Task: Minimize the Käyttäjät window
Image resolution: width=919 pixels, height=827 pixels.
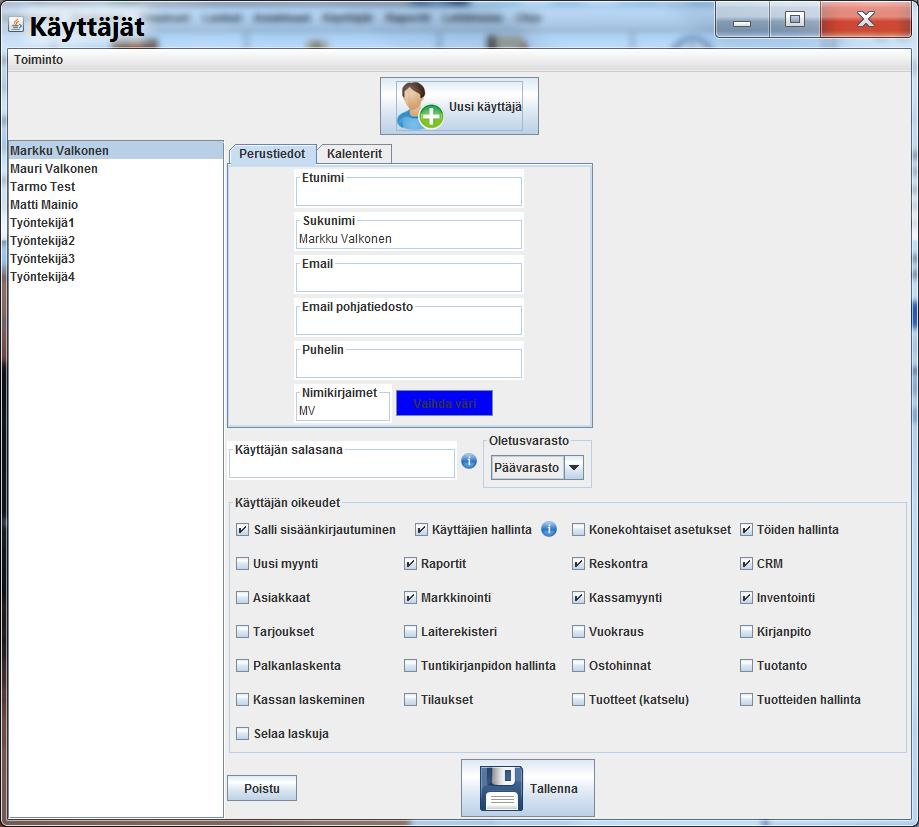Action: tap(742, 19)
